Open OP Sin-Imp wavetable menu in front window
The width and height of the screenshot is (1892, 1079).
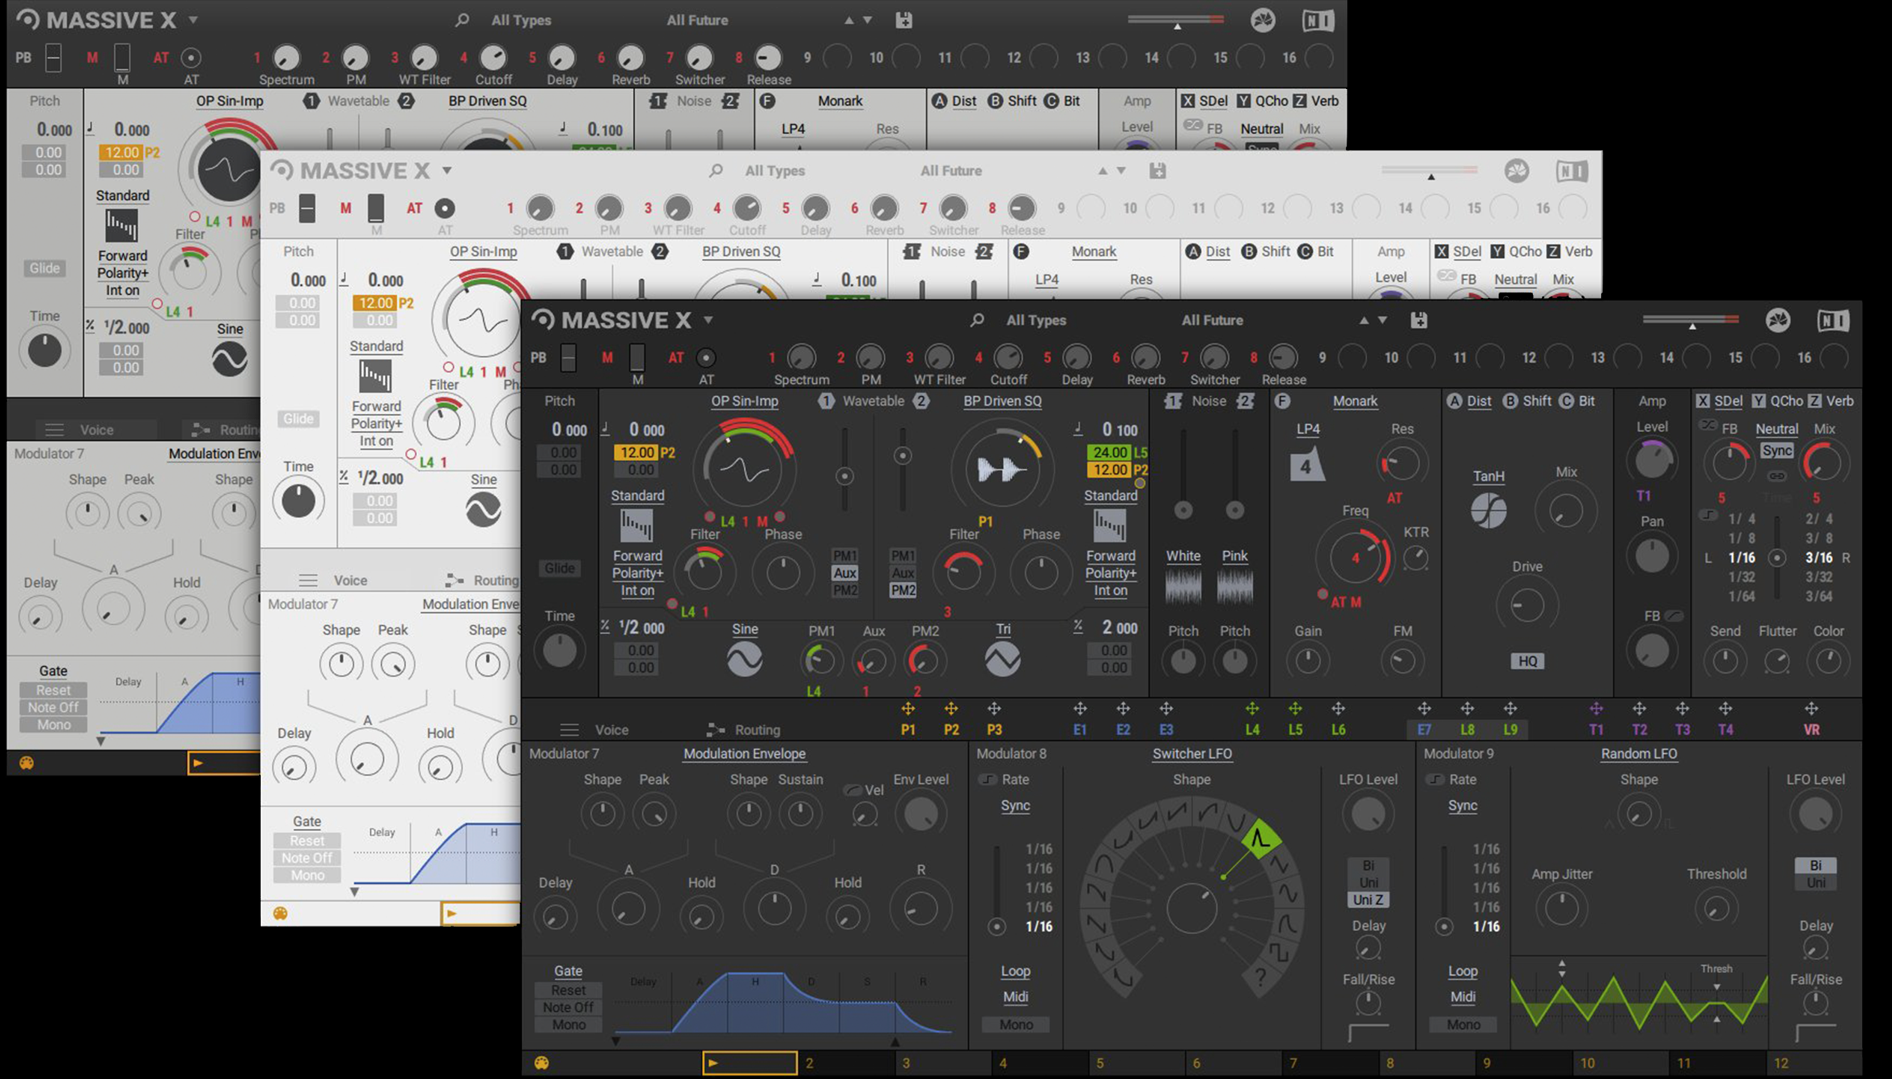point(744,401)
